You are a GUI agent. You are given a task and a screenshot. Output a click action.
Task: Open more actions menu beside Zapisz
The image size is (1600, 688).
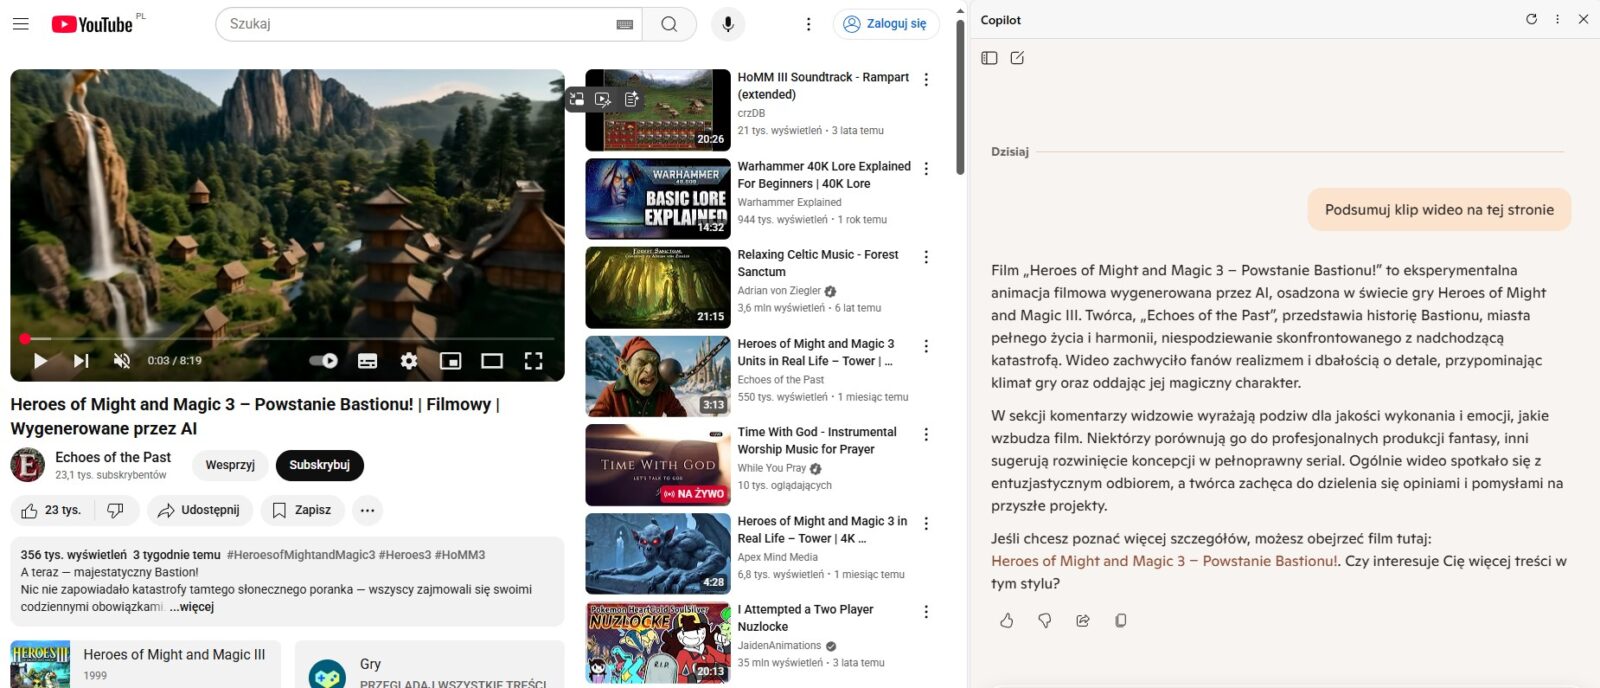pyautogui.click(x=367, y=510)
